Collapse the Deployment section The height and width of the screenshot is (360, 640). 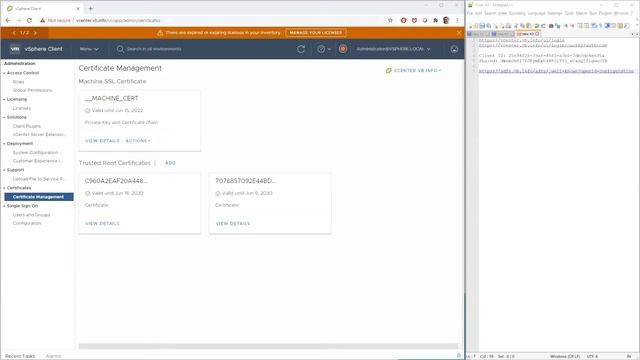click(4, 144)
